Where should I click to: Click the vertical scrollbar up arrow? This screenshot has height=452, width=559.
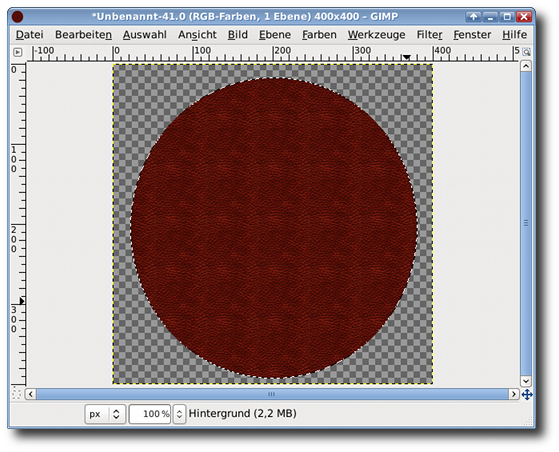tap(526, 66)
